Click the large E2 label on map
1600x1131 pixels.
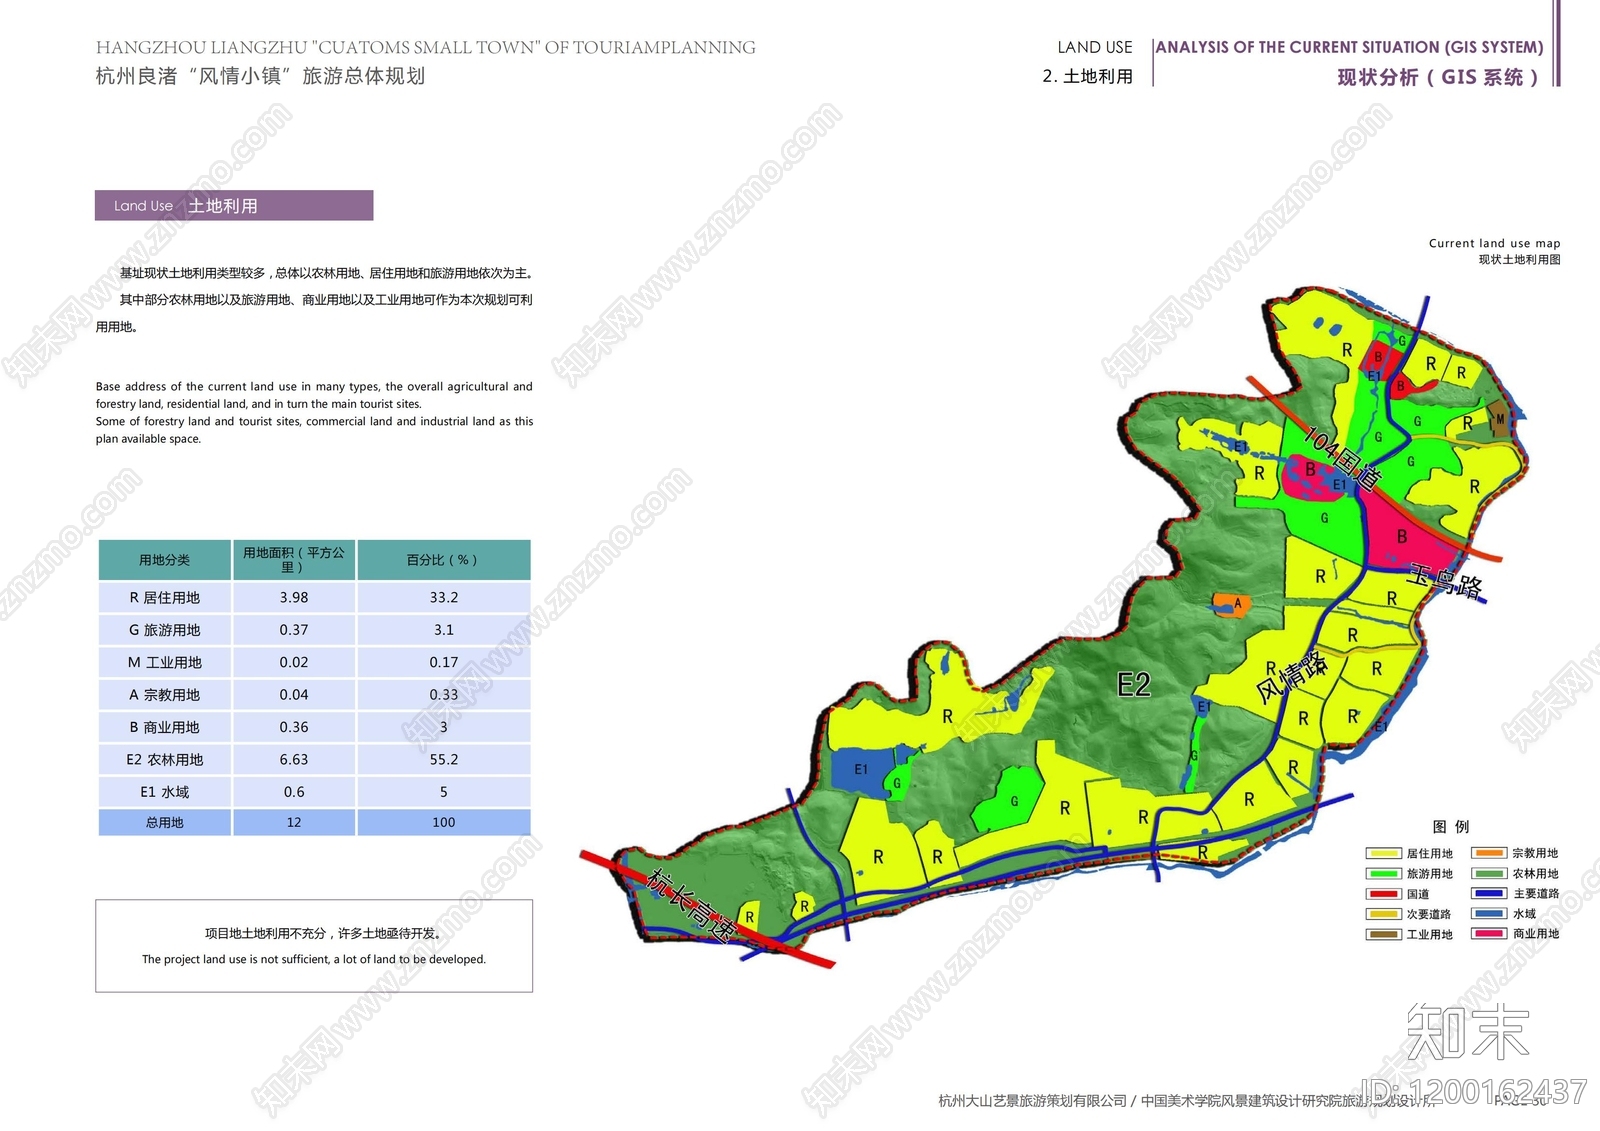click(1133, 685)
